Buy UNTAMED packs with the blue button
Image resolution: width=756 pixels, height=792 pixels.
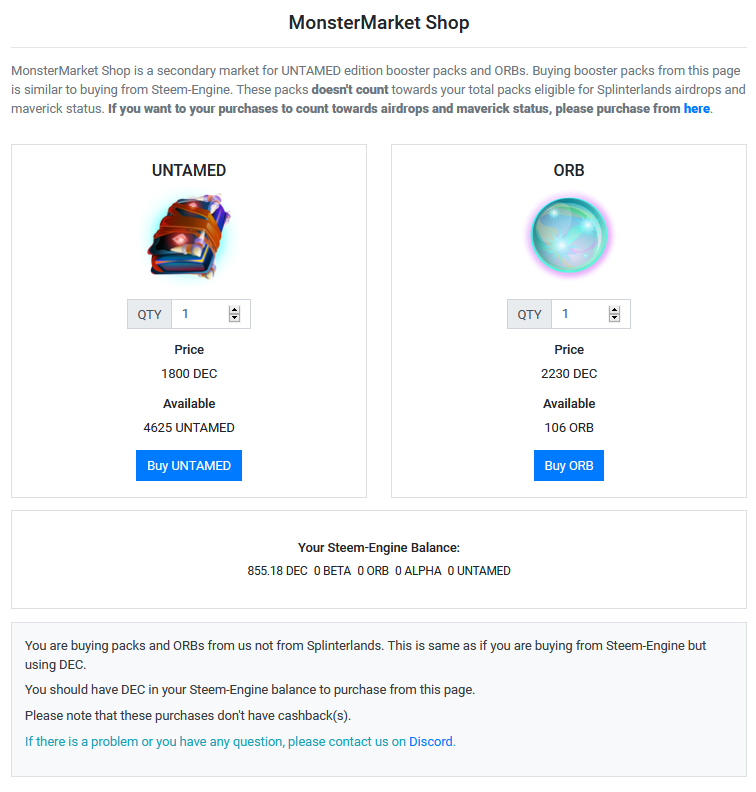(x=189, y=465)
